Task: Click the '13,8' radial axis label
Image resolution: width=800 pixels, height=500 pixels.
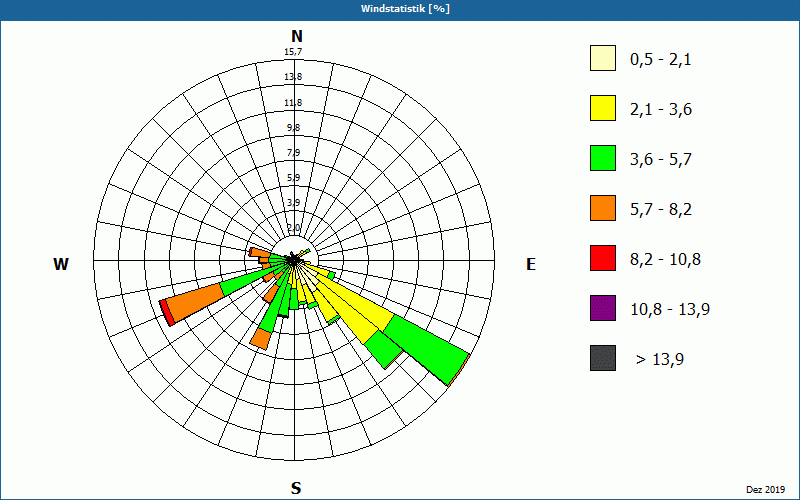Action: click(x=293, y=77)
